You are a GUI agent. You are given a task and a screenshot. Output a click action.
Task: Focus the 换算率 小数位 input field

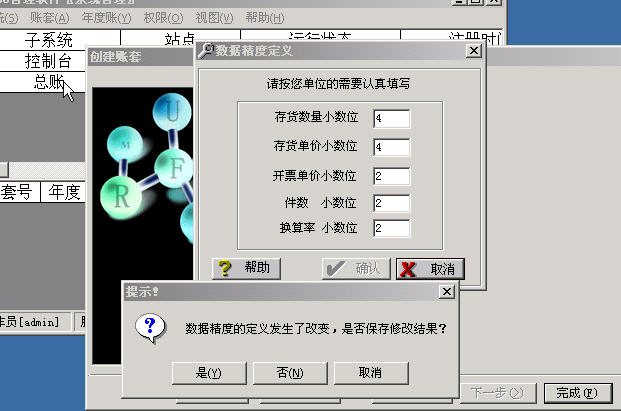tap(391, 228)
